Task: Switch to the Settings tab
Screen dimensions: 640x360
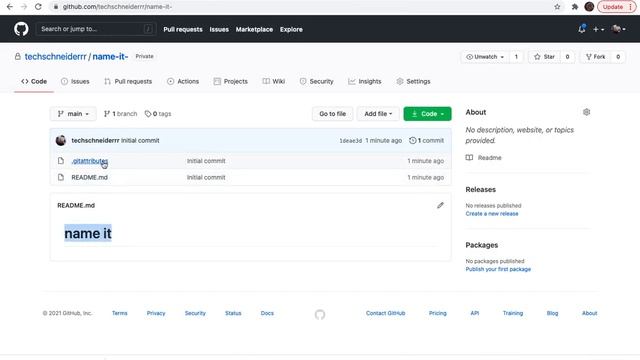Action: (x=413, y=82)
